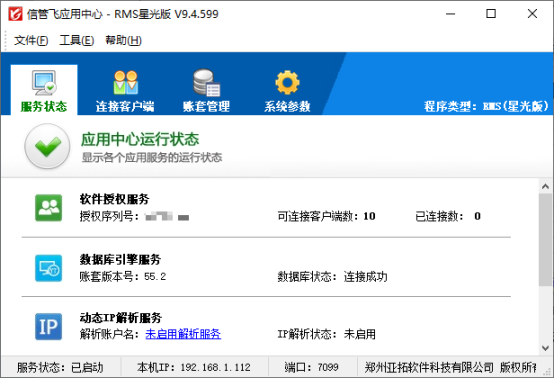Viewport: 554px width, 378px height.
Task: Click the 连接客户端 people icon
Action: pos(125,82)
